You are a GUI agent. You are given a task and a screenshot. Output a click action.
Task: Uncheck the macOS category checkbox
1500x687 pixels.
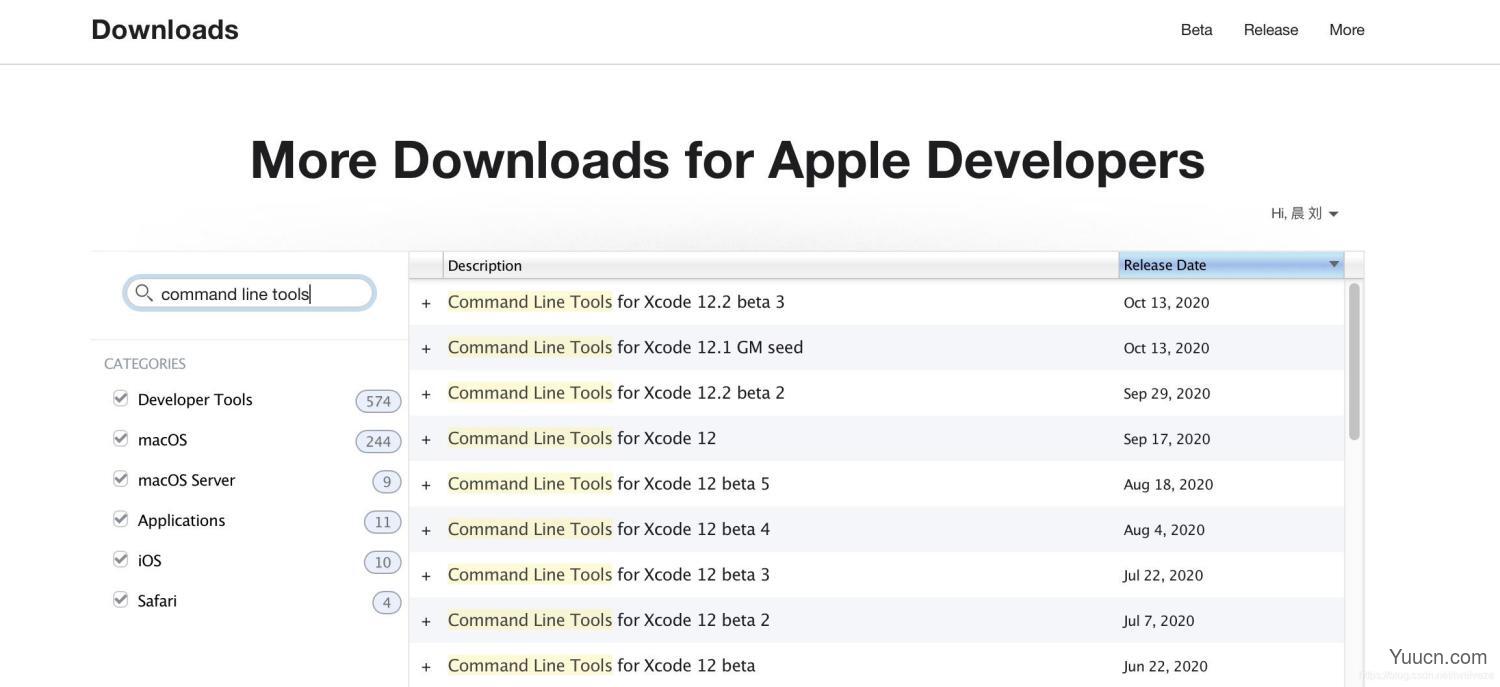pos(121,438)
